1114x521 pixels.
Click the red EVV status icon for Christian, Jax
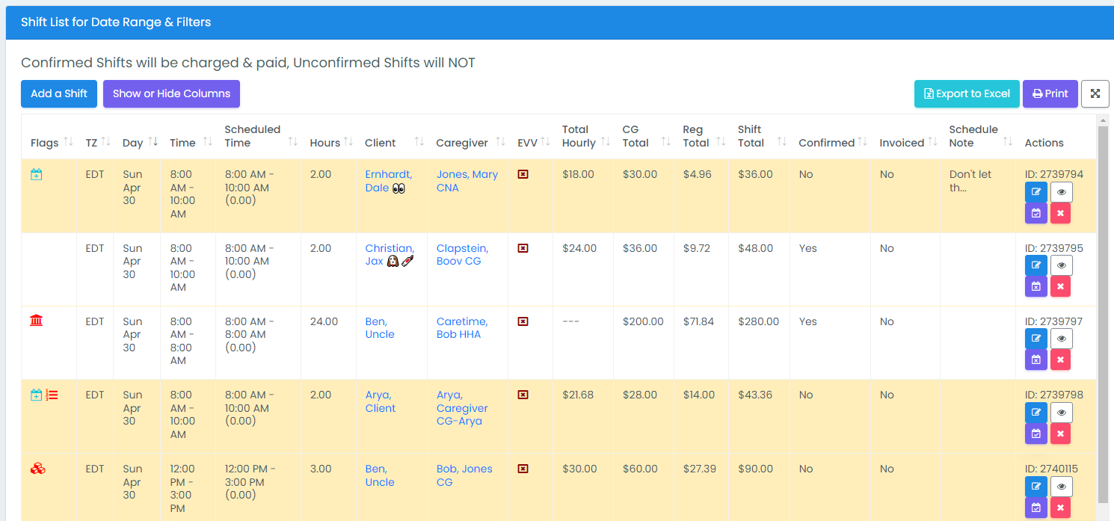(523, 248)
